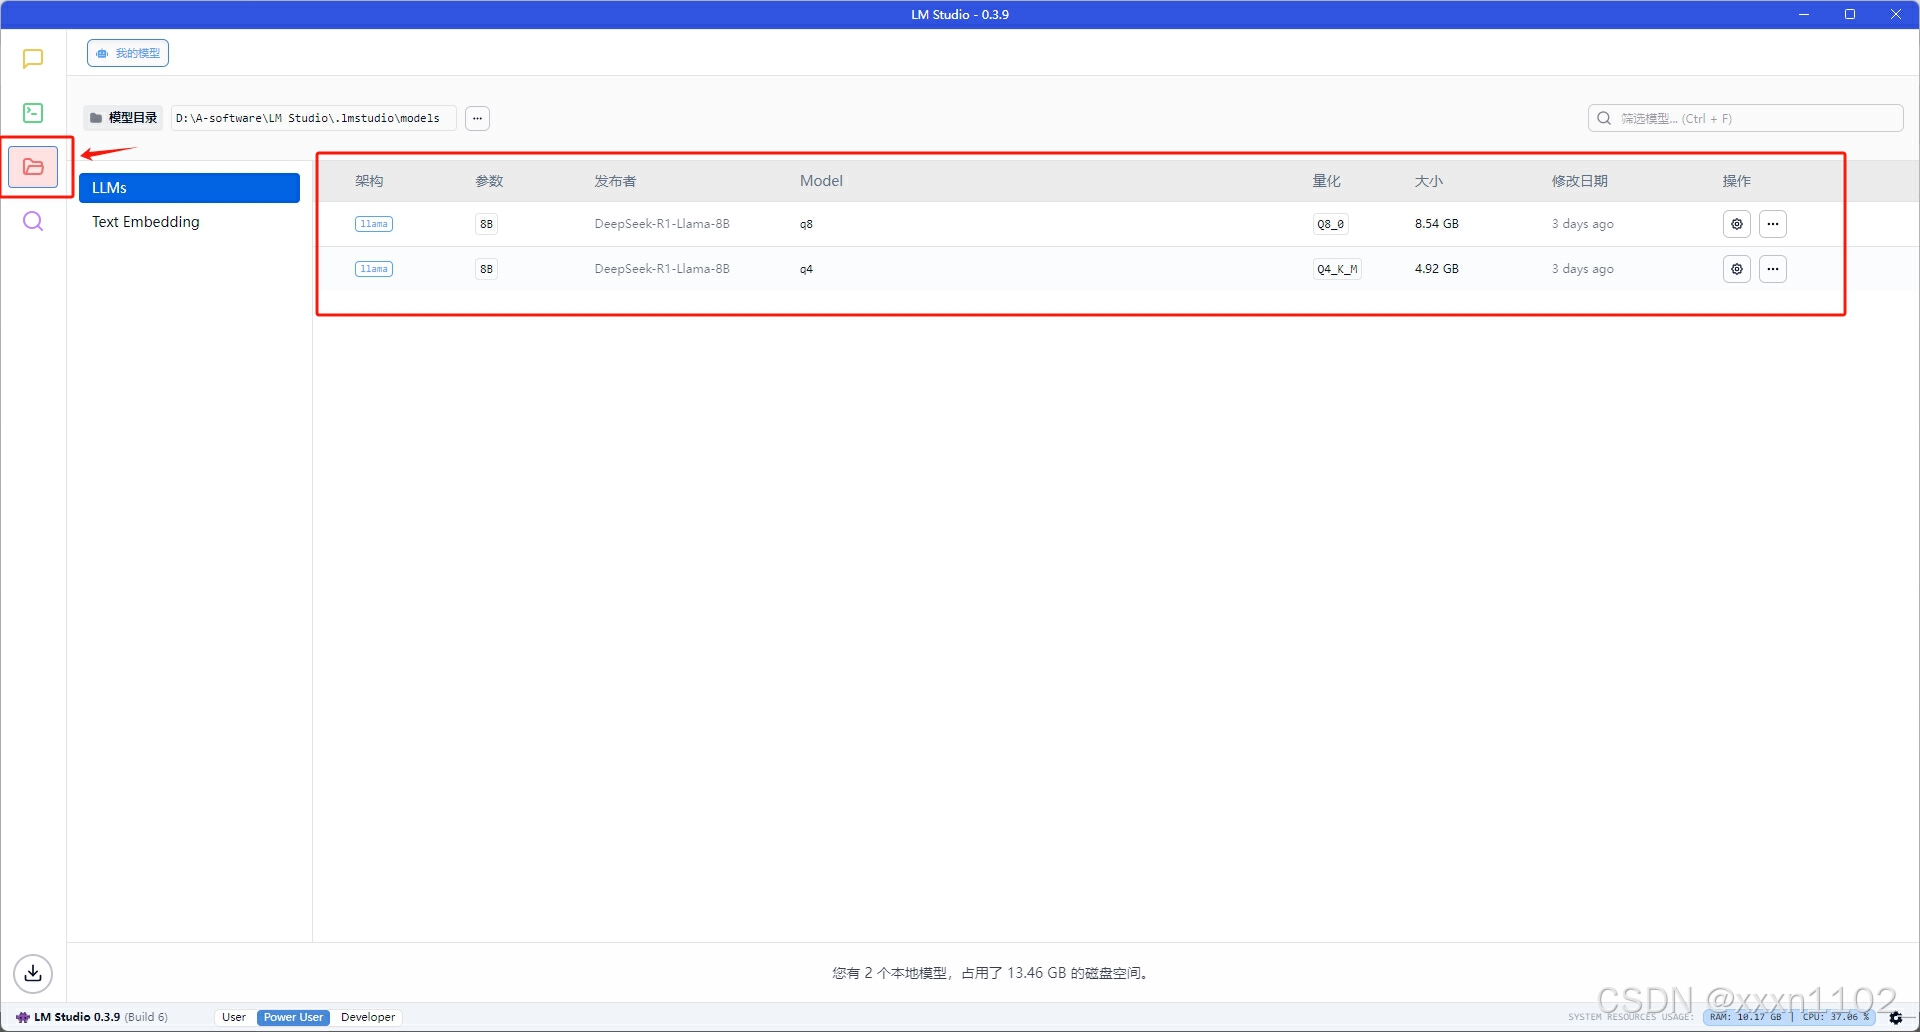Focus the model filter search field
Screen dimensions: 1920x1032
click(1745, 118)
